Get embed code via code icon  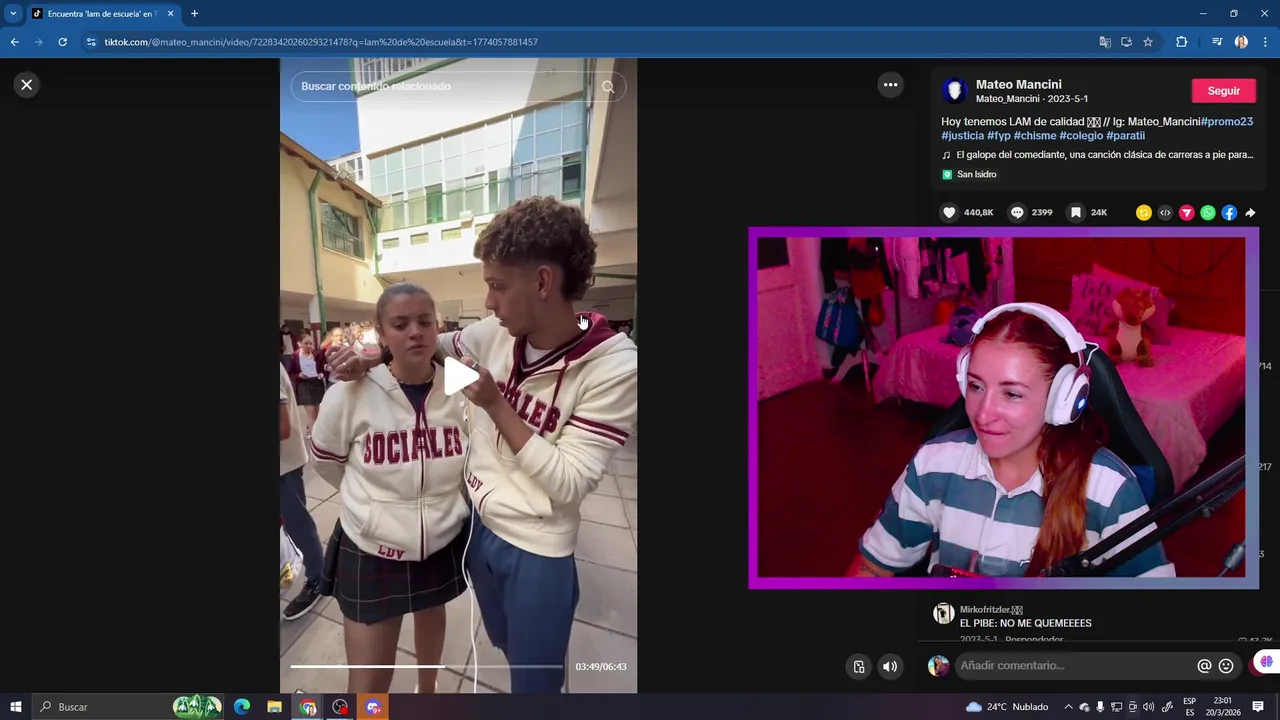[1165, 213]
